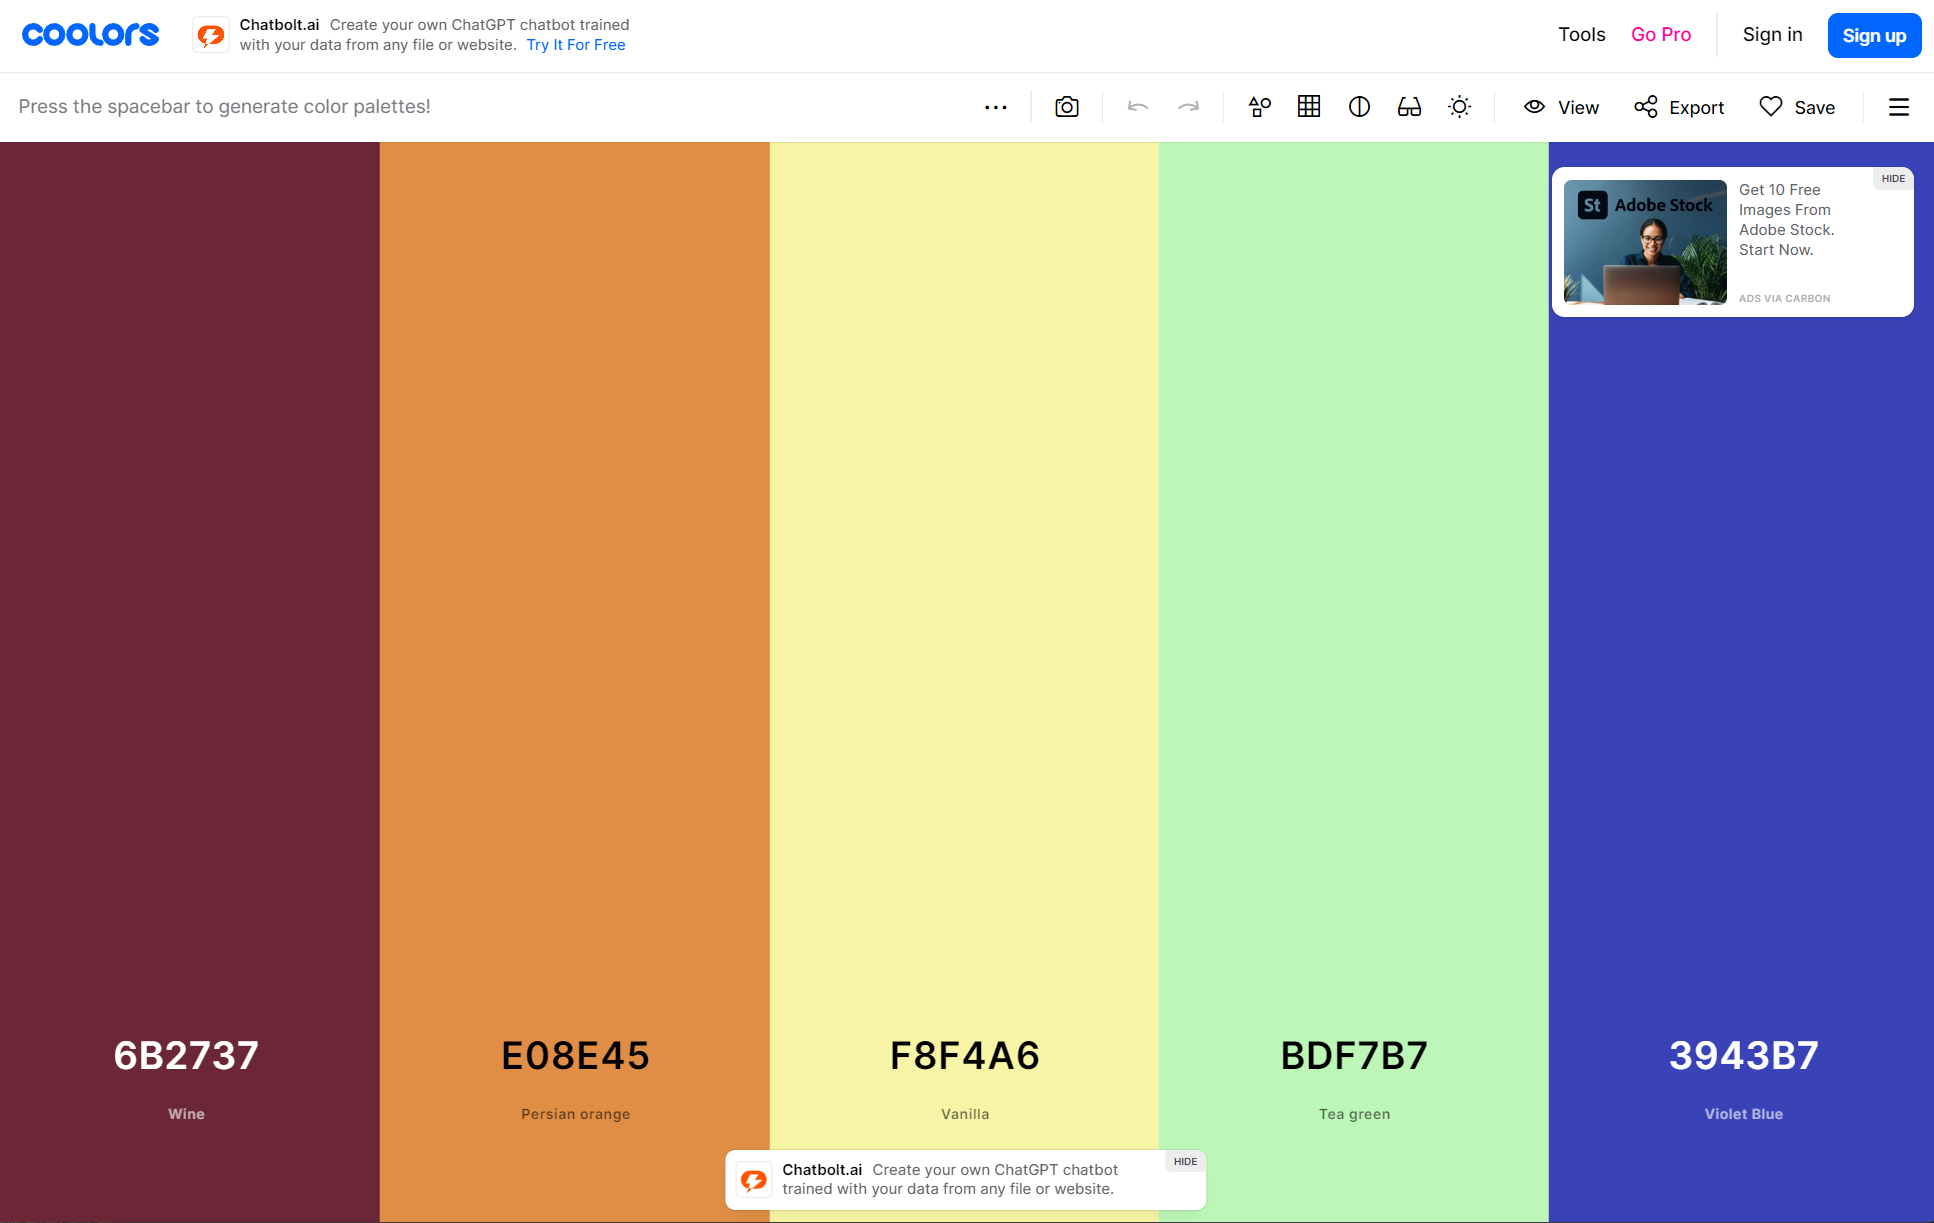Open the Tools menu
This screenshot has width=1934, height=1223.
(x=1581, y=35)
